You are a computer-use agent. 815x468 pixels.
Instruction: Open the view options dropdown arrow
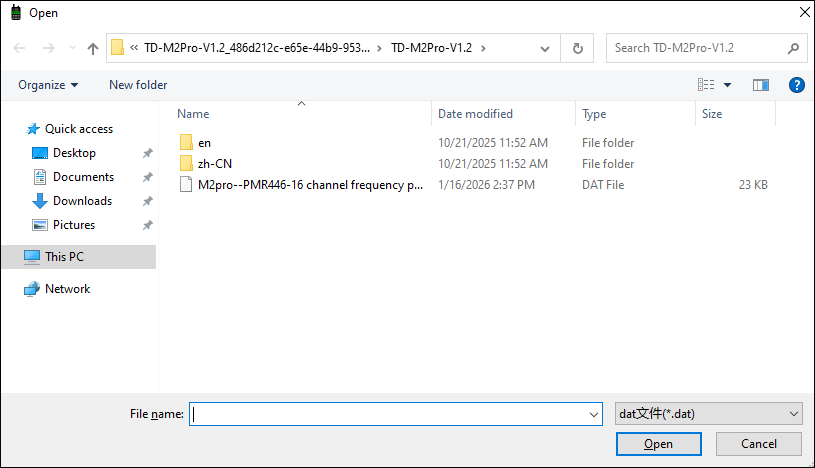(x=727, y=85)
